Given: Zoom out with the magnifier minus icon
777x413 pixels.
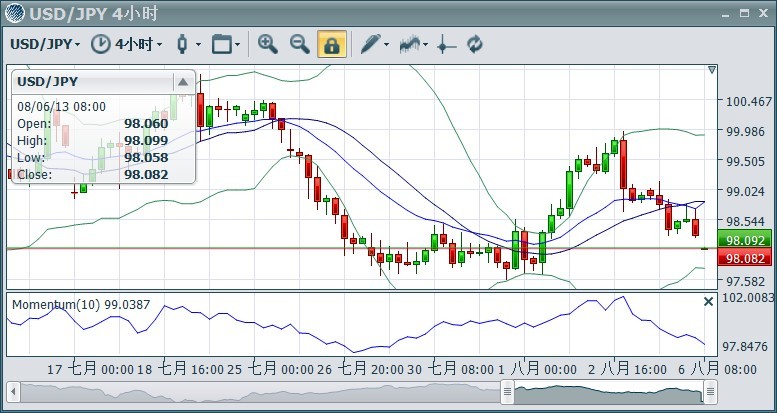Looking at the screenshot, I should [299, 44].
